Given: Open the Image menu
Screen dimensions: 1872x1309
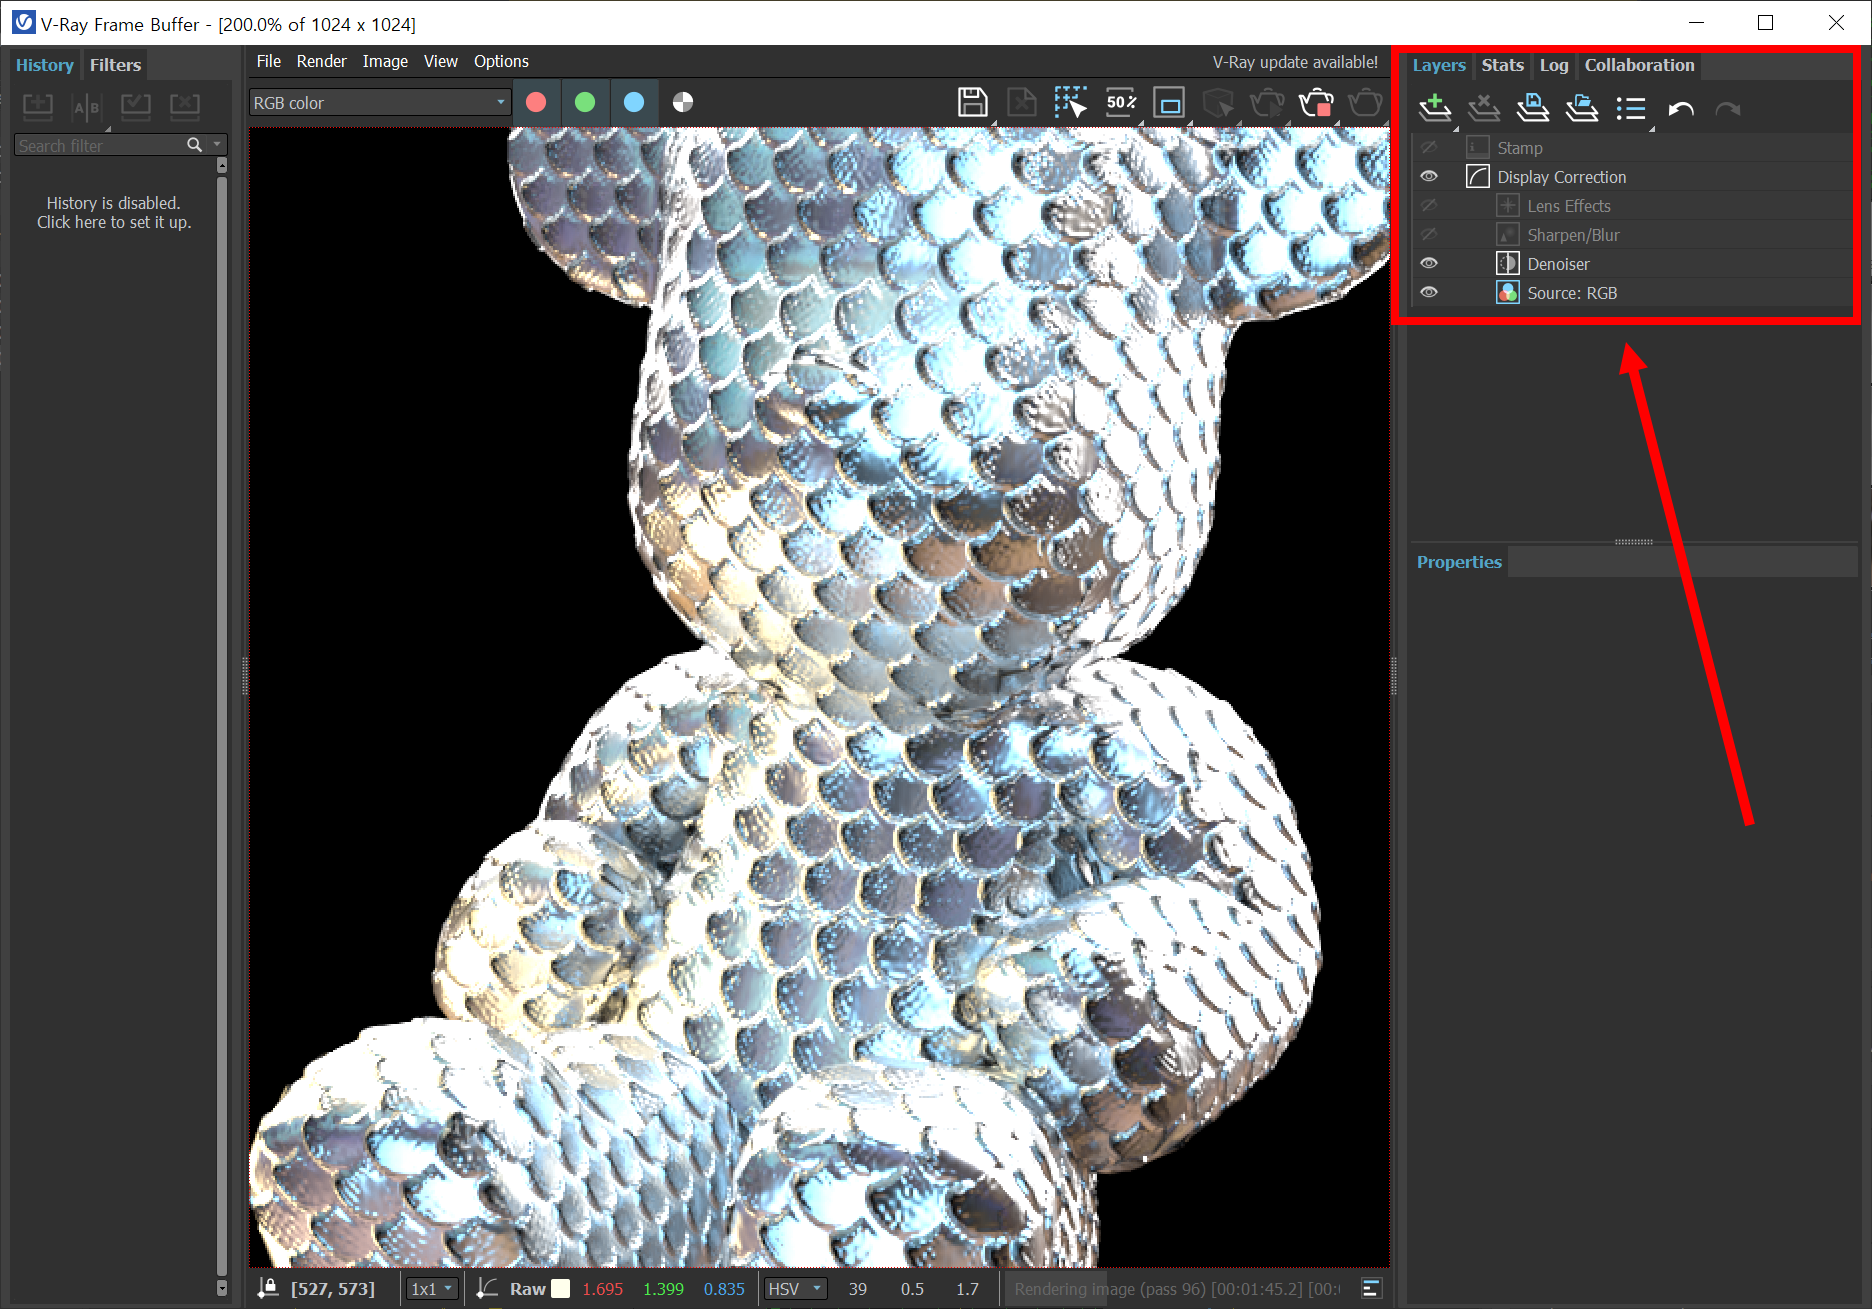Looking at the screenshot, I should click(x=385, y=61).
